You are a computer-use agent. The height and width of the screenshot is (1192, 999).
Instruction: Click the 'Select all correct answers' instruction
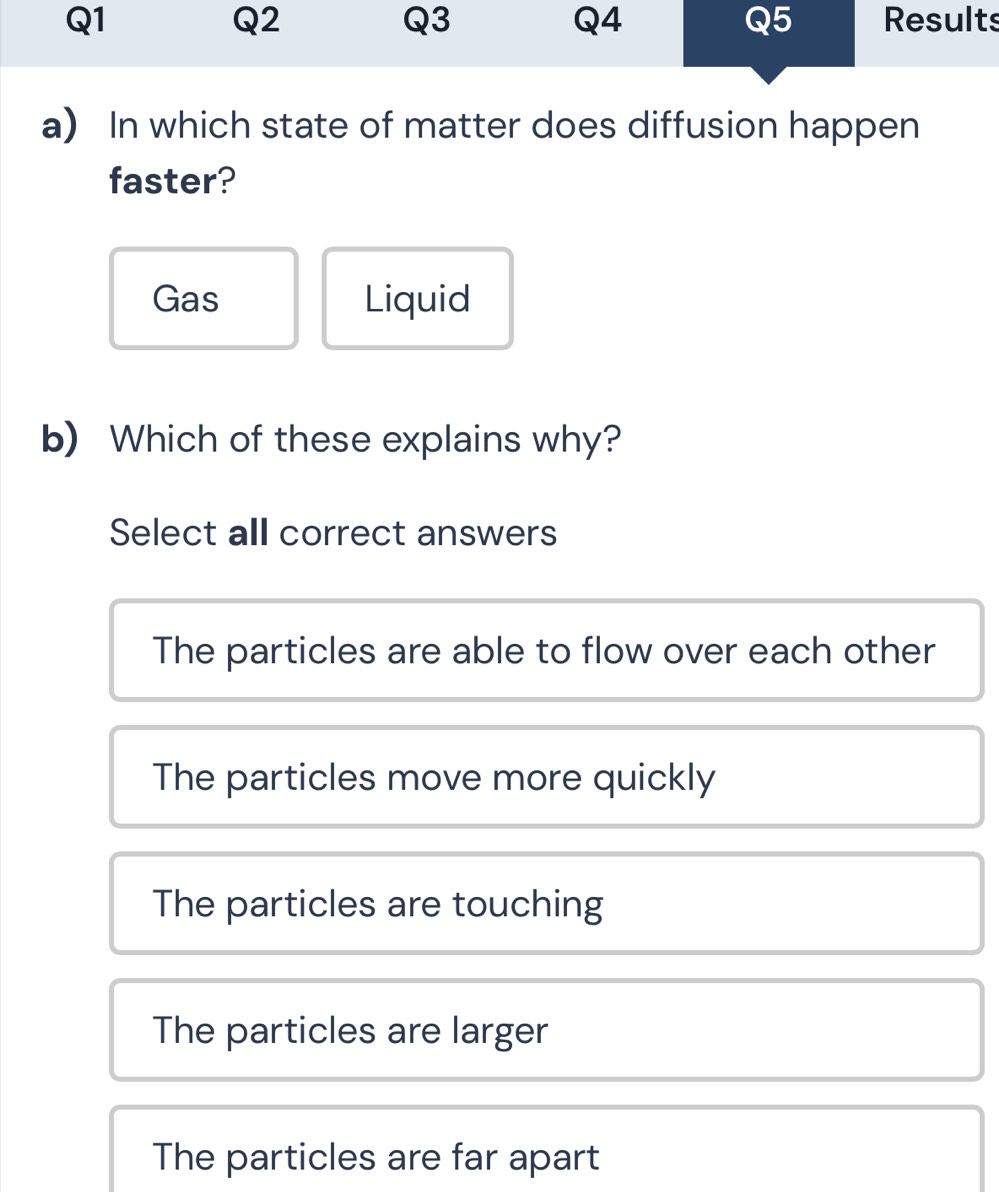pos(333,533)
